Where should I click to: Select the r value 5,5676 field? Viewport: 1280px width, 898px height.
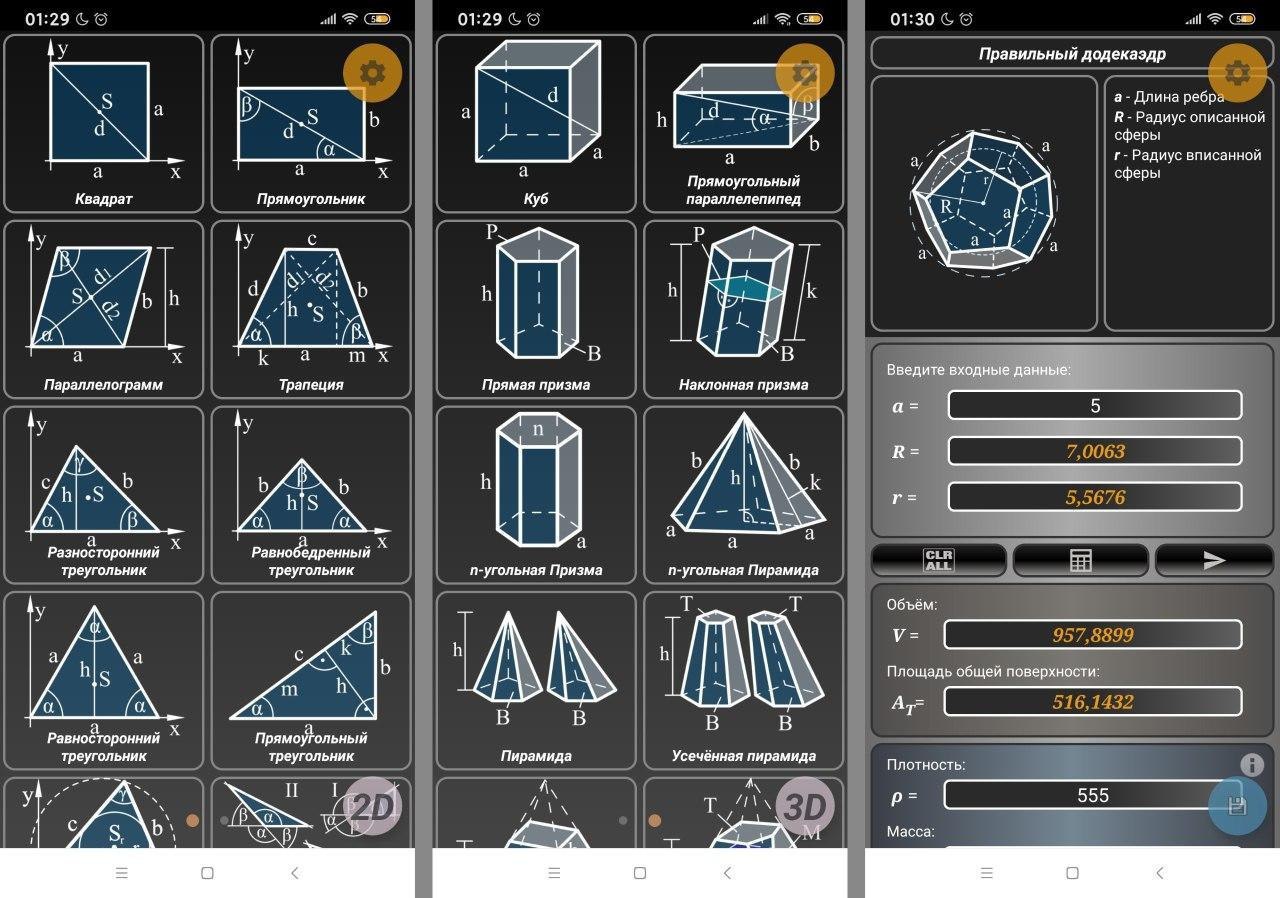(1095, 497)
